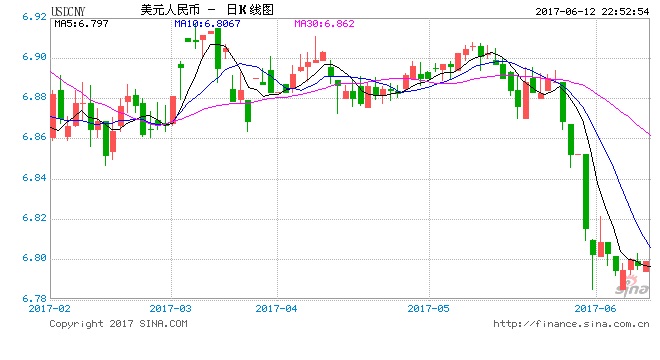The height and width of the screenshot is (360, 660).
Task: Click the 2017-04 date axis label
Action: (277, 309)
